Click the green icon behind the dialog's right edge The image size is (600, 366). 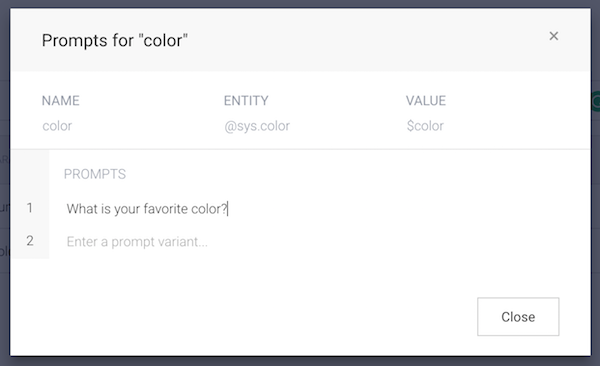(x=596, y=101)
